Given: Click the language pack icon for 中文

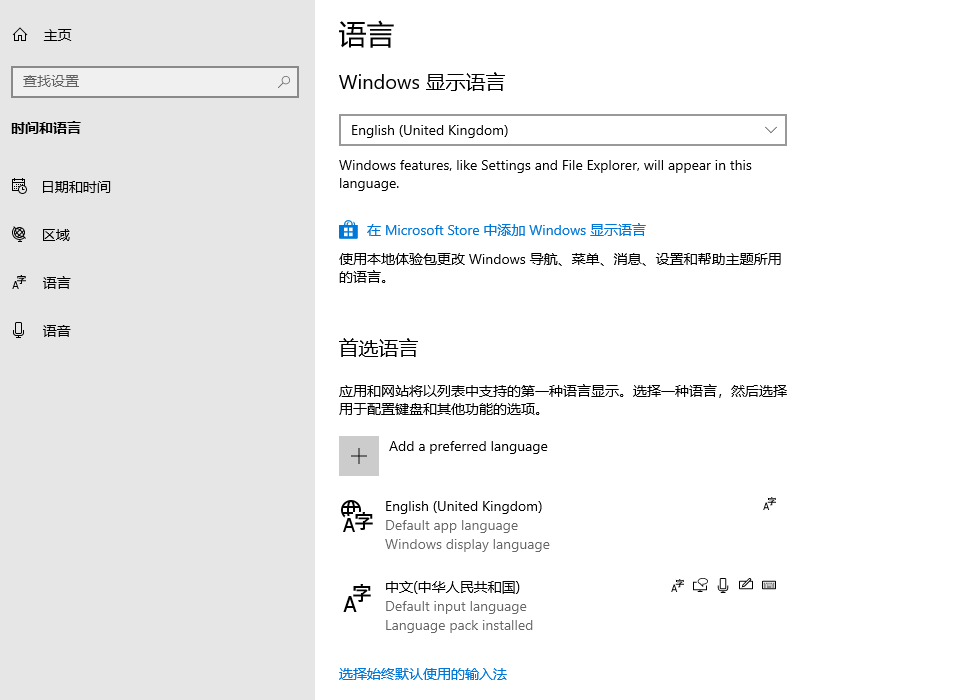Looking at the screenshot, I should 676,585.
